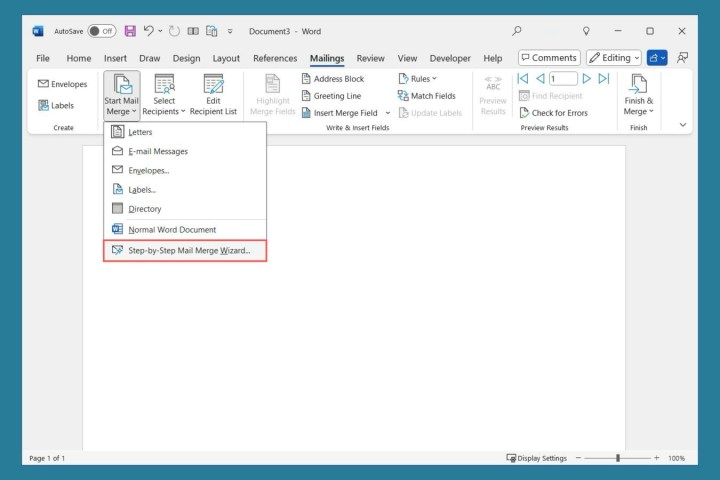This screenshot has width=720, height=480.
Task: Open Match Fields dialog
Action: coord(426,96)
